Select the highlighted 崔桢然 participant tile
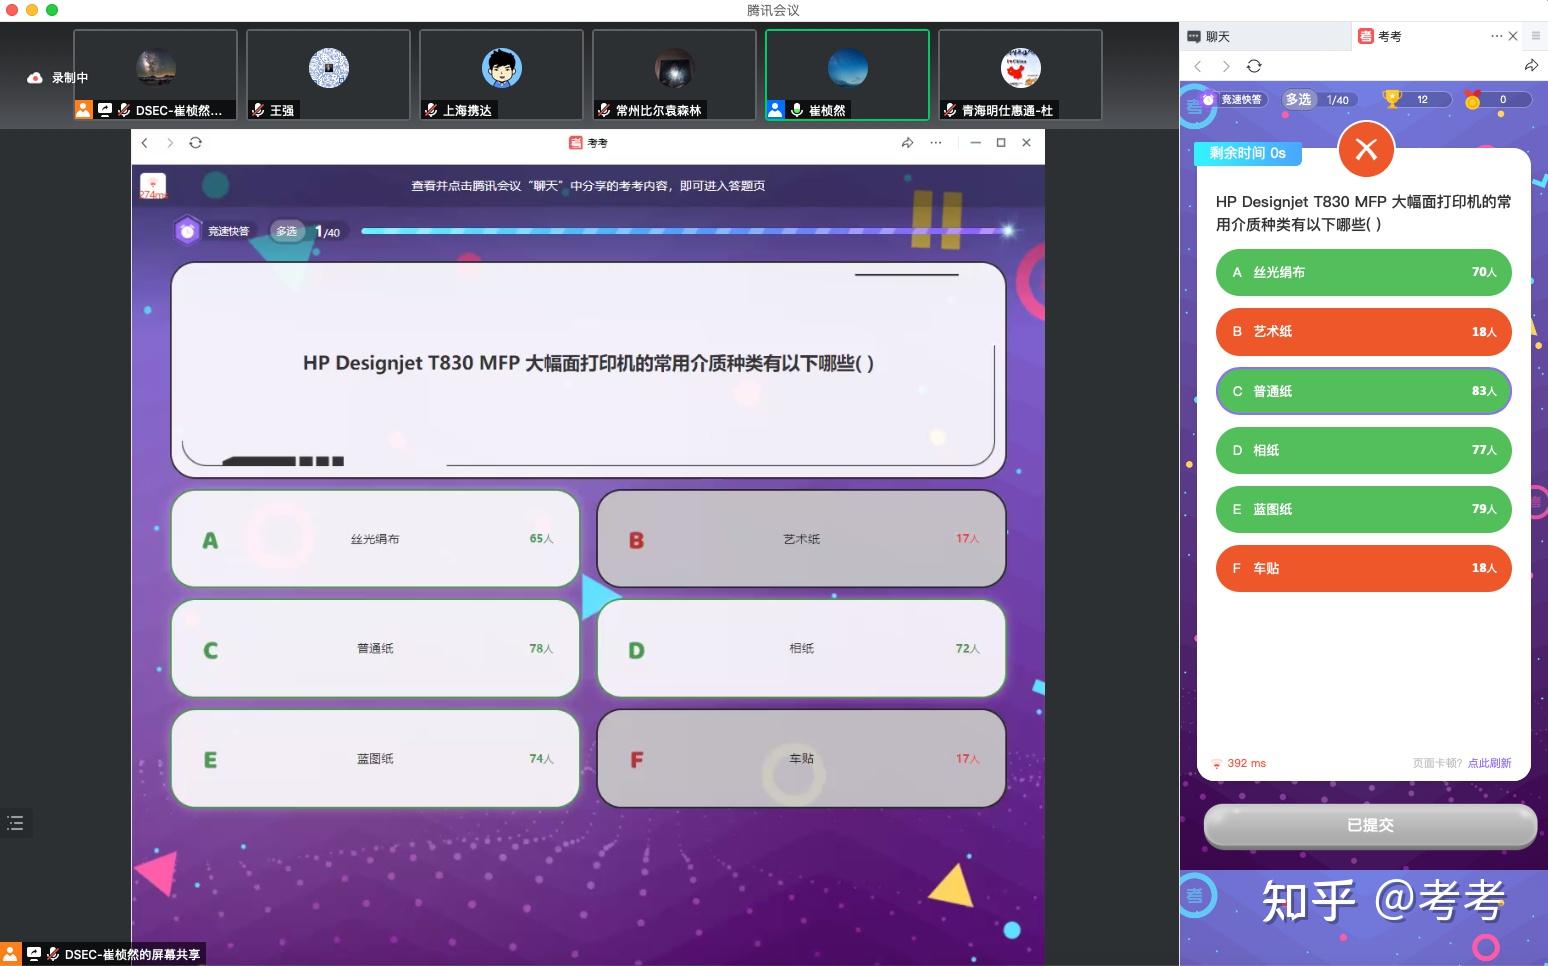 click(847, 75)
